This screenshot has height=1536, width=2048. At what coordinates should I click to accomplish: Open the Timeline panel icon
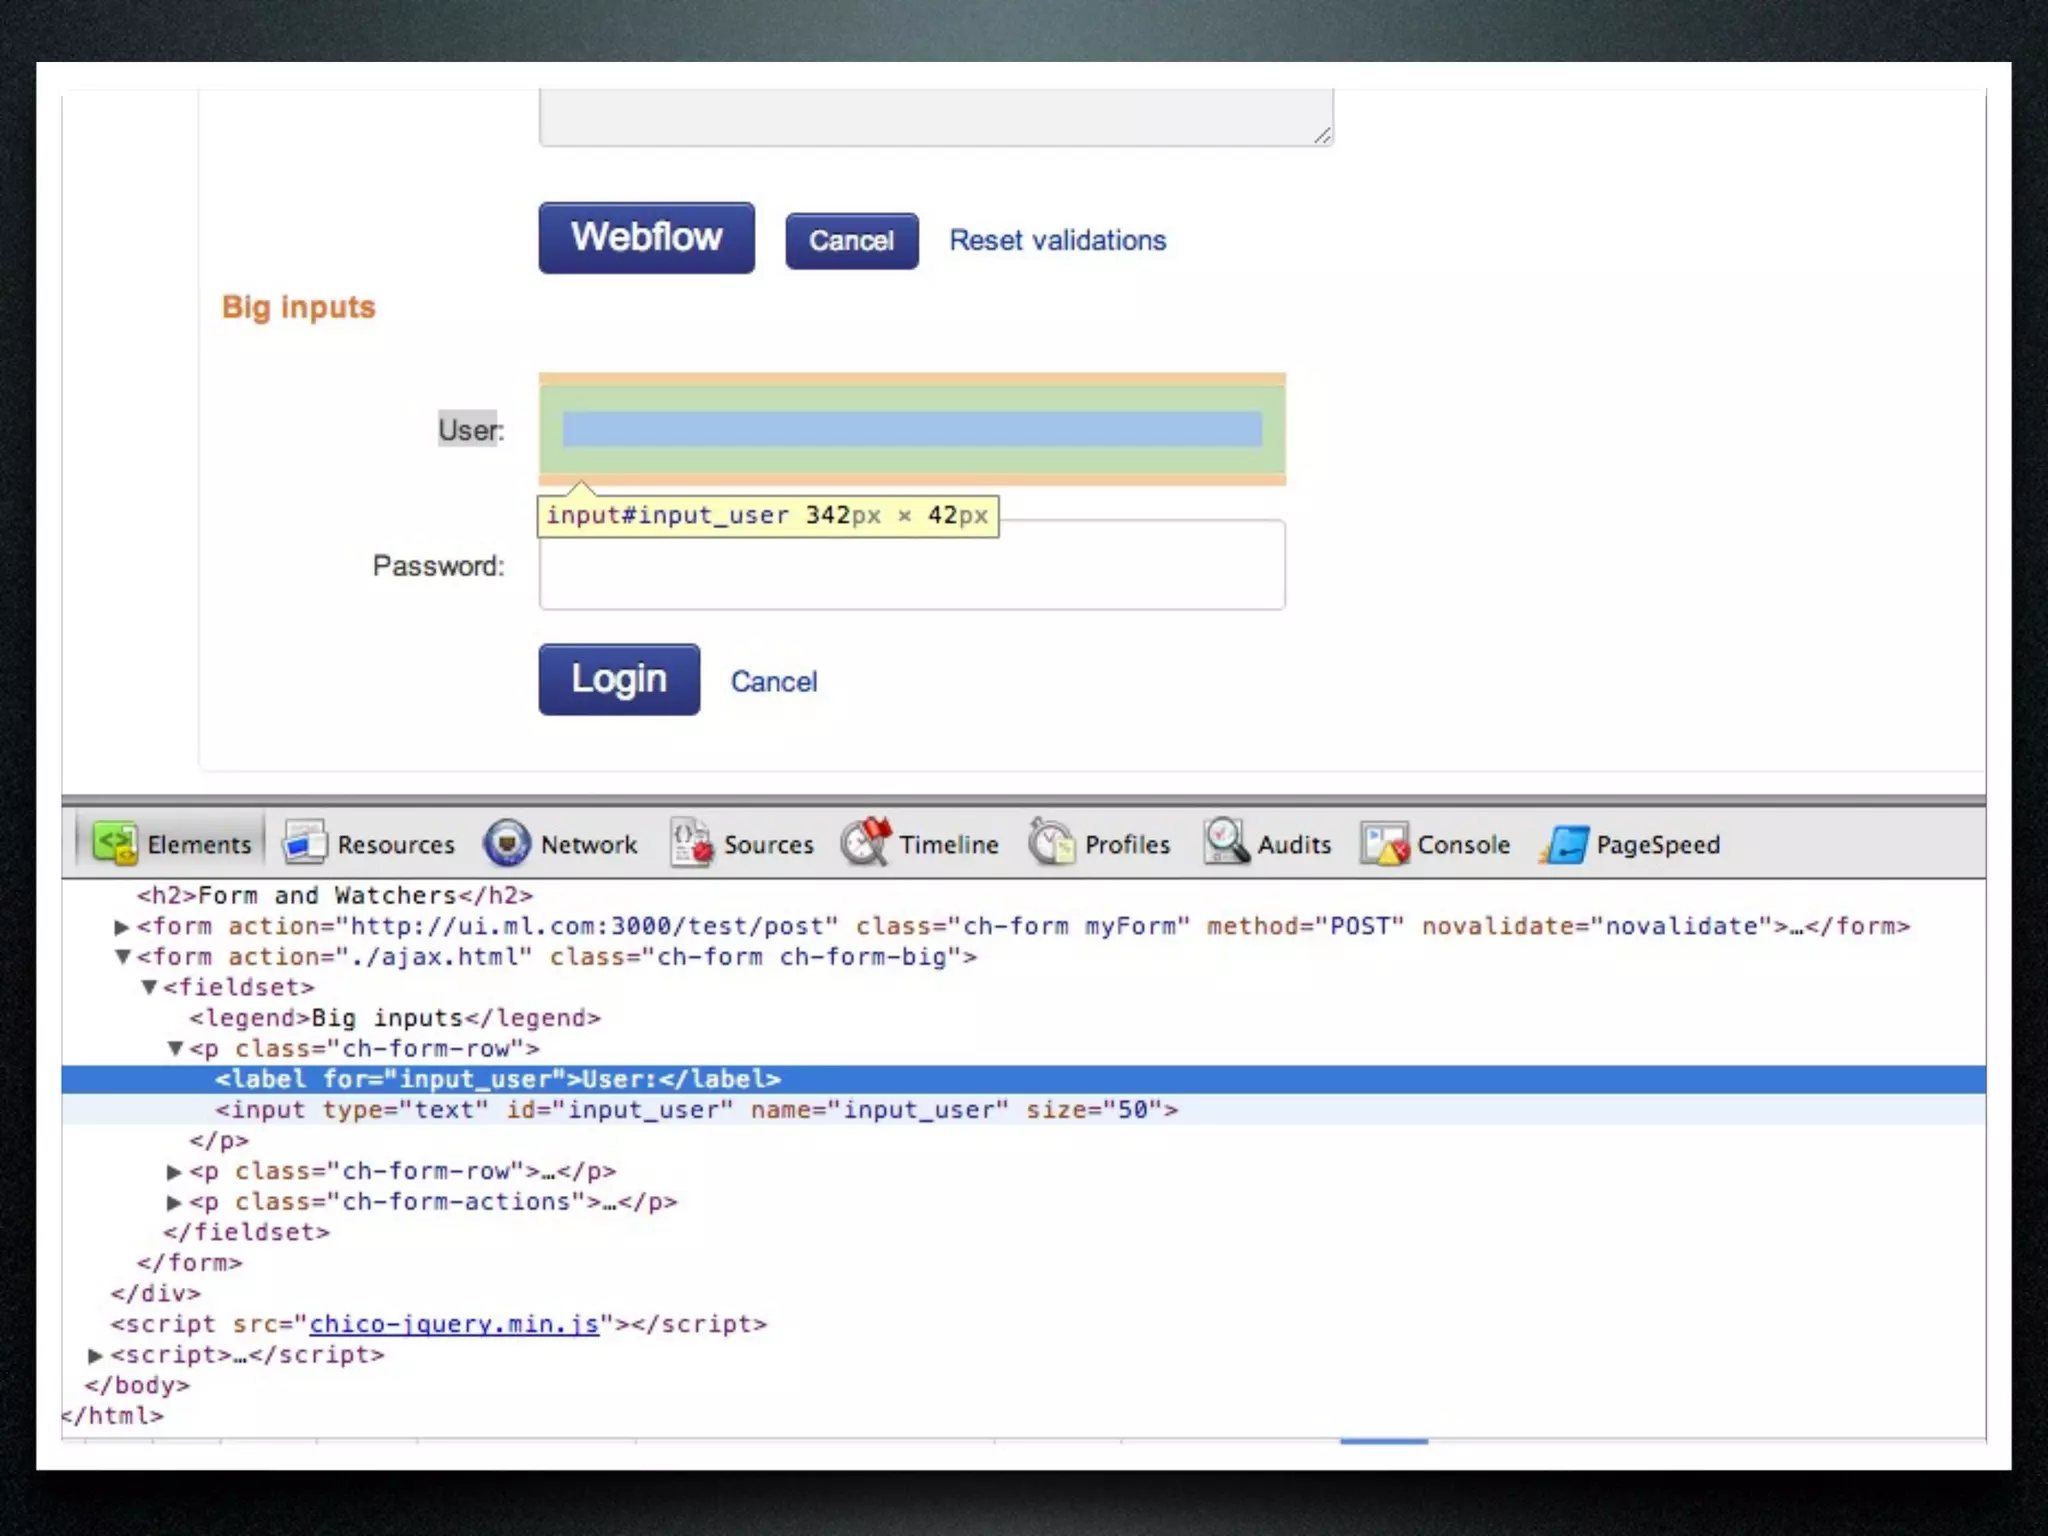click(866, 843)
